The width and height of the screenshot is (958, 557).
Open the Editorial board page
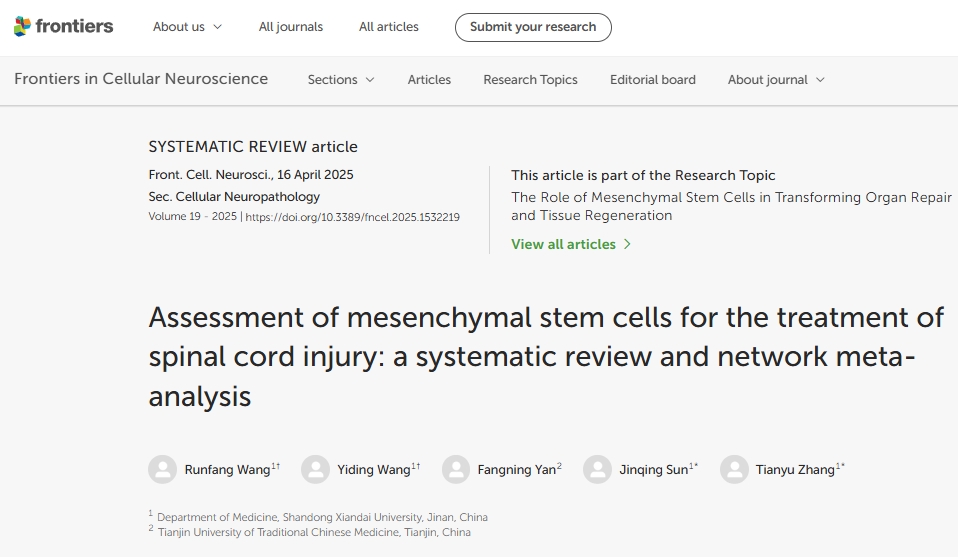click(652, 80)
